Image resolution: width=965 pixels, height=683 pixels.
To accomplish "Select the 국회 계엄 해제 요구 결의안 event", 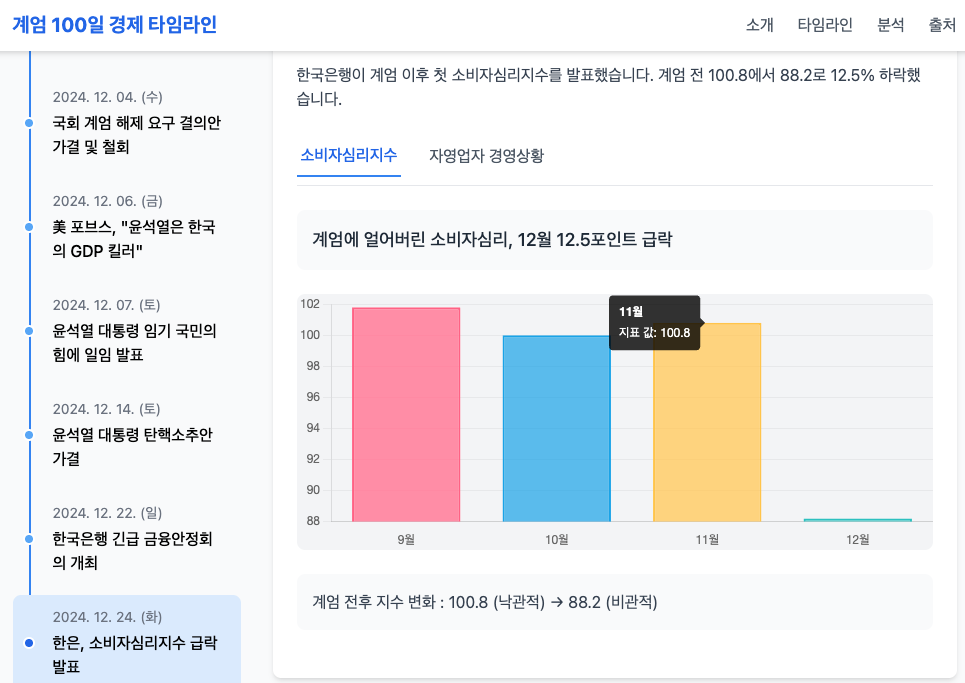I will tap(136, 134).
